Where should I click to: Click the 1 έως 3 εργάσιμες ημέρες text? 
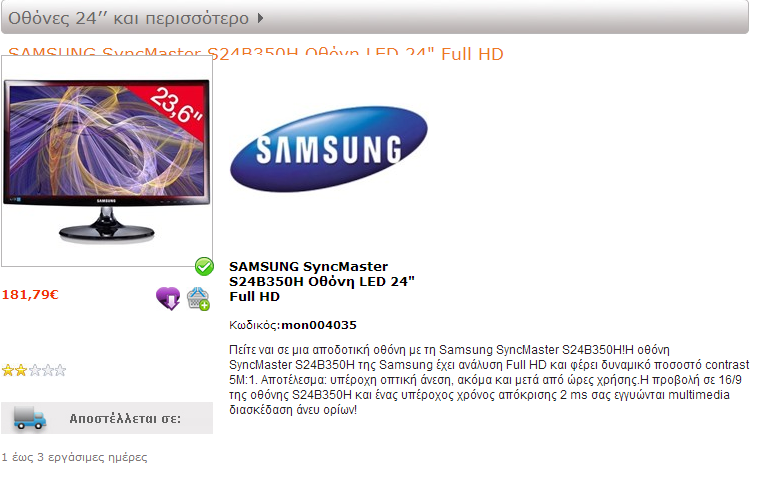pos(74,457)
